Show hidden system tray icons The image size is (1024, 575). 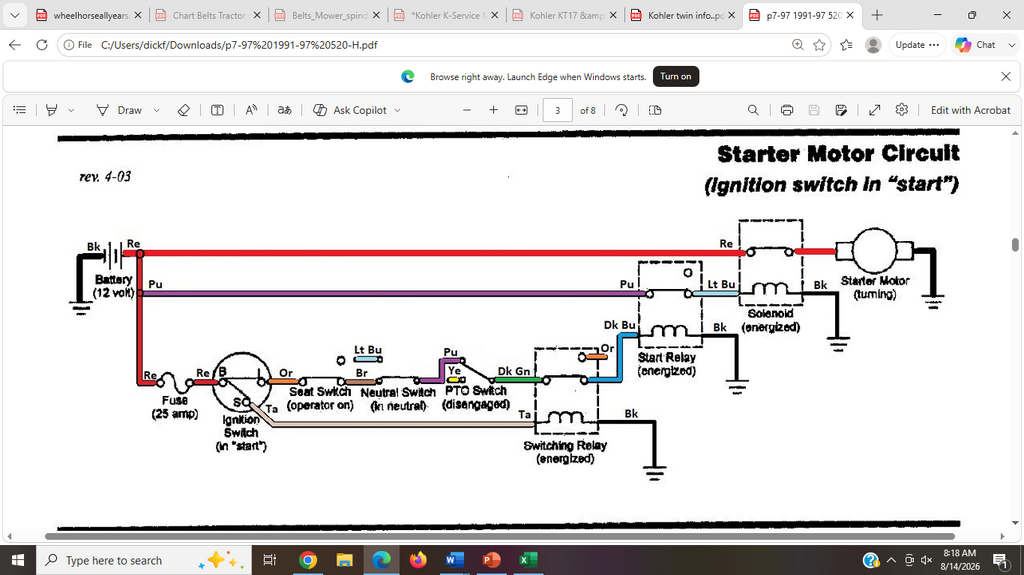pos(891,560)
